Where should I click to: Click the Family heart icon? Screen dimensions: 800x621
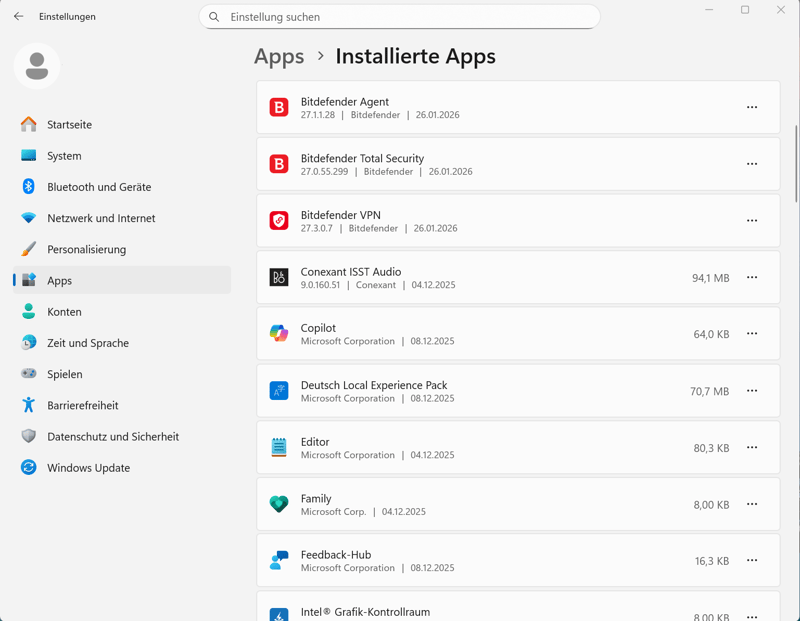point(279,504)
